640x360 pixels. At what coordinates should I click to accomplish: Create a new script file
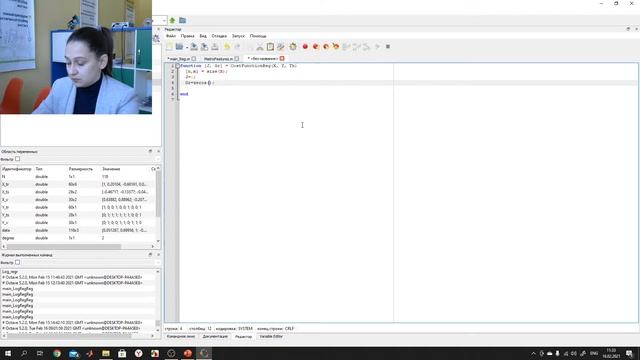pos(169,47)
